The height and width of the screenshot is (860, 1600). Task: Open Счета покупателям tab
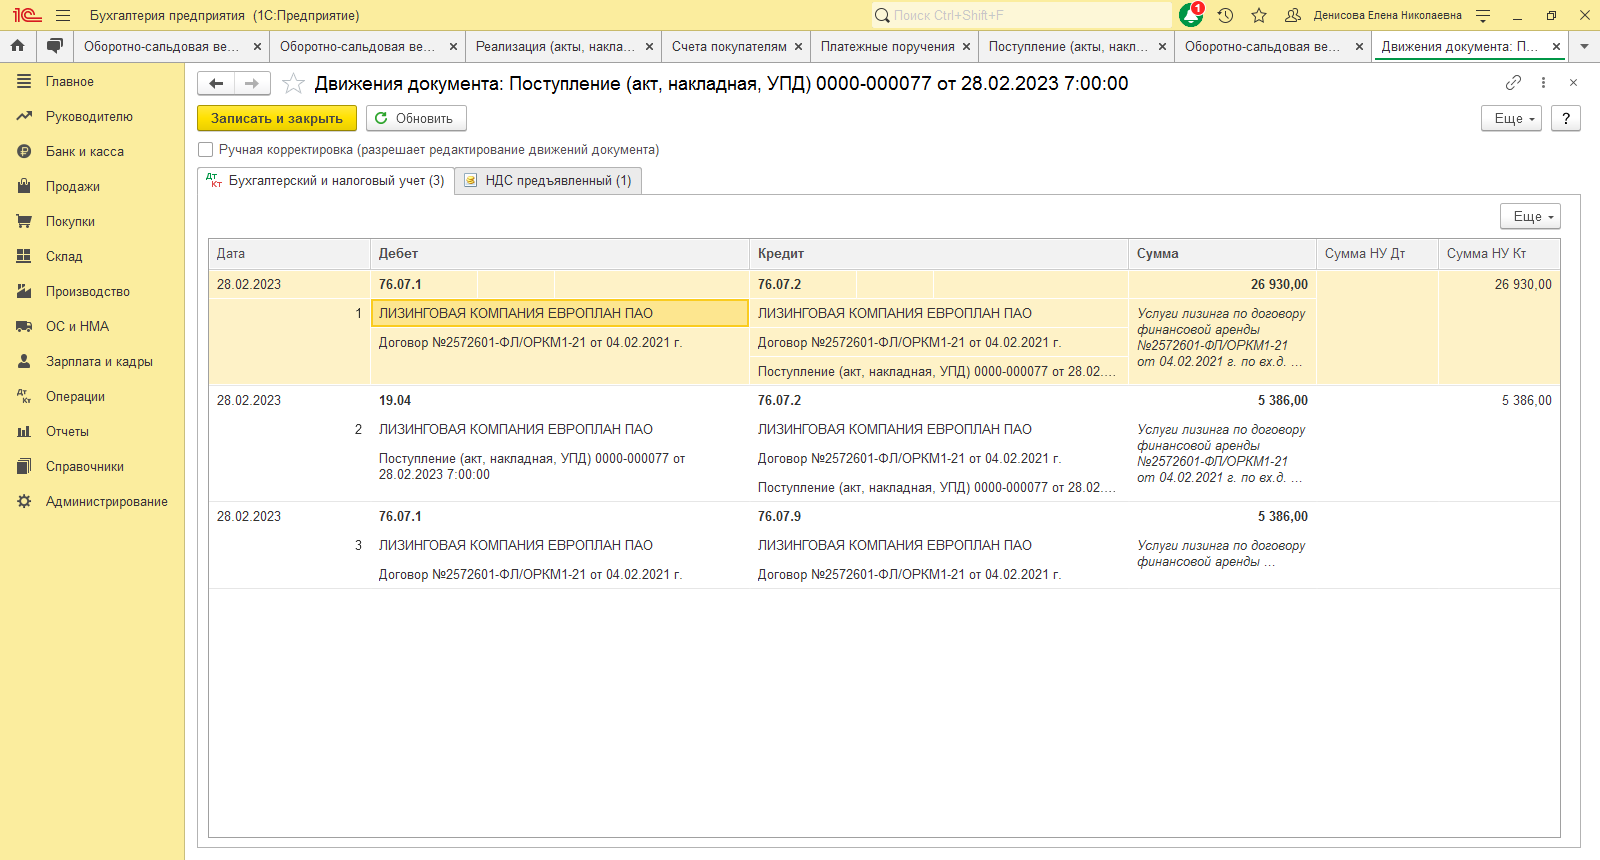click(x=729, y=46)
